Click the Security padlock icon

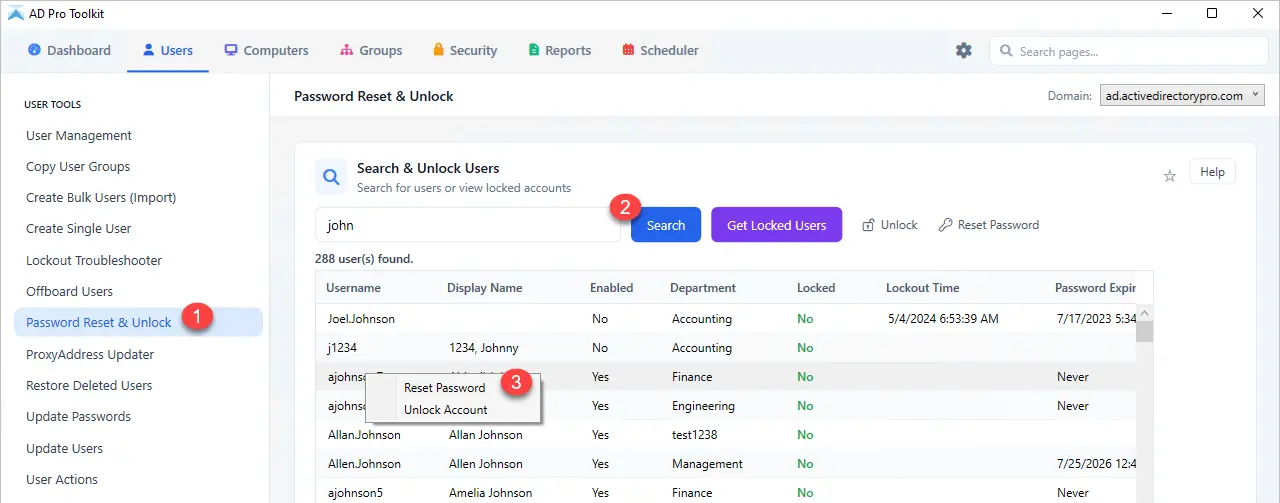pyautogui.click(x=438, y=50)
